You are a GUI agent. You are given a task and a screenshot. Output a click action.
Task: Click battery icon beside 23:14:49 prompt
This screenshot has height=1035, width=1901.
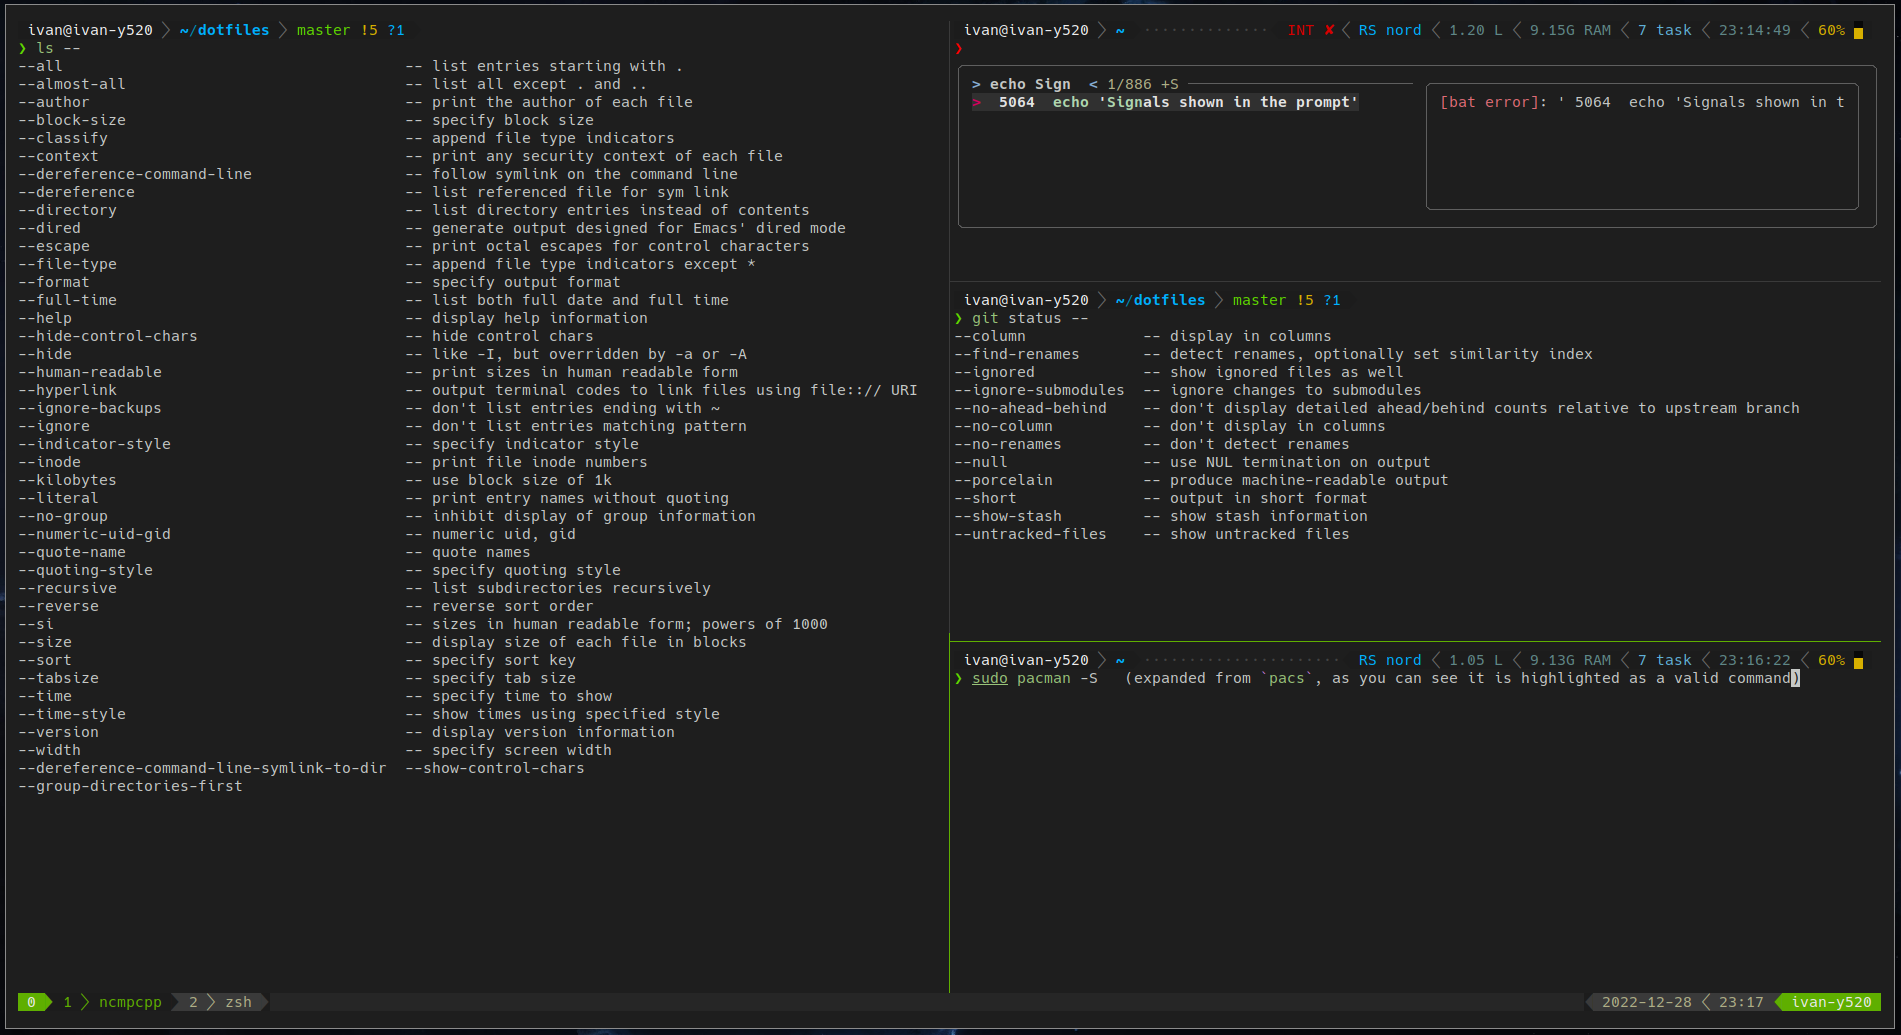pos(1858,30)
